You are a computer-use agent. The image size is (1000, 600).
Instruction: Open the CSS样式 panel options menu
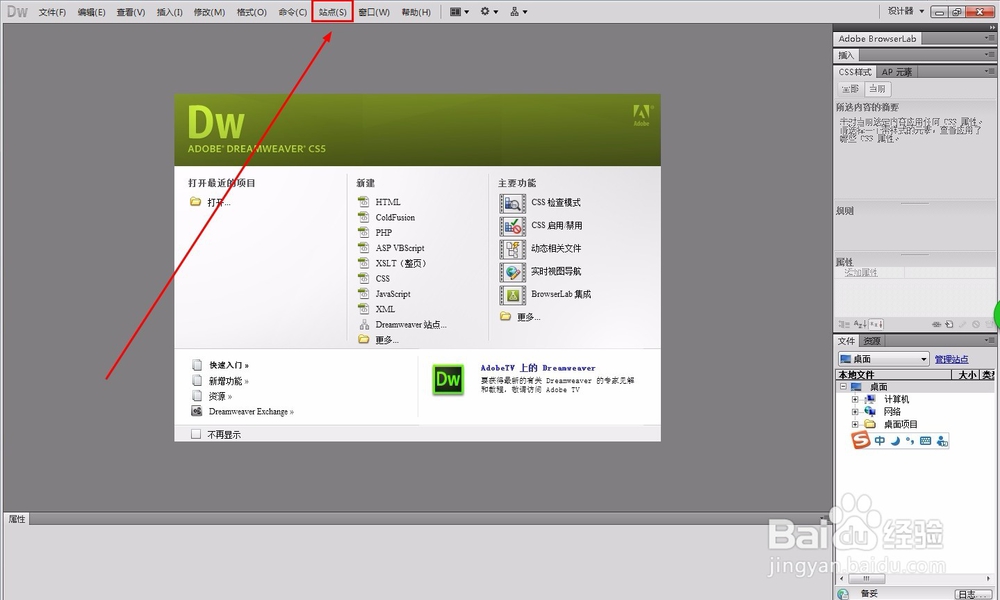coord(989,71)
